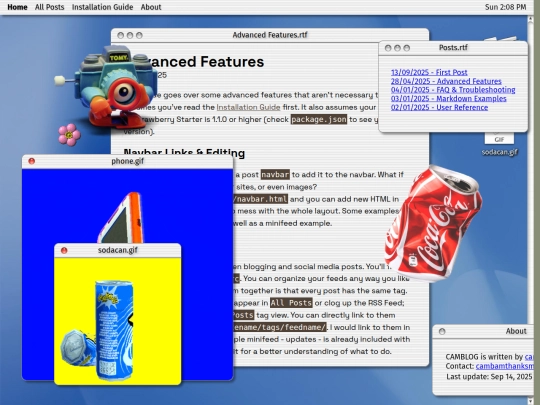Open the '28/04/2025 - Advanced Features' link

tap(446, 81)
